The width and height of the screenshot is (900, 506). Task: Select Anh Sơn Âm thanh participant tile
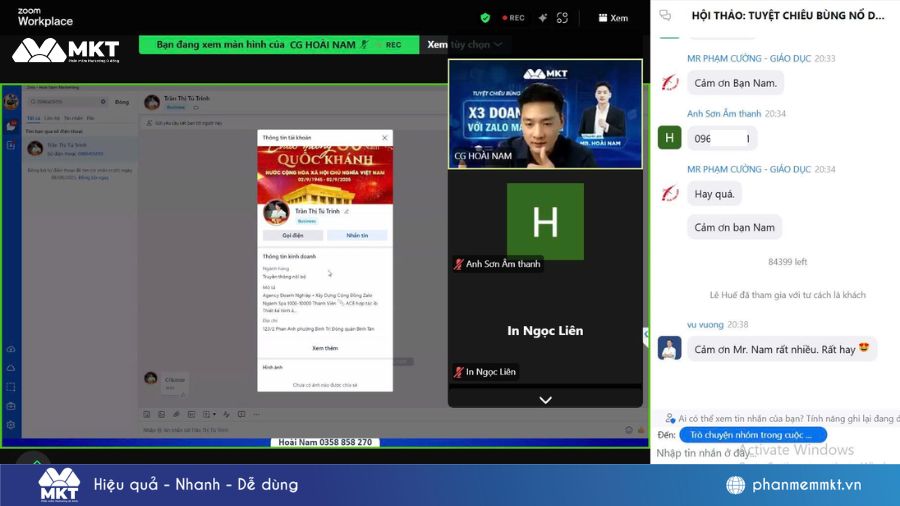tap(545, 222)
